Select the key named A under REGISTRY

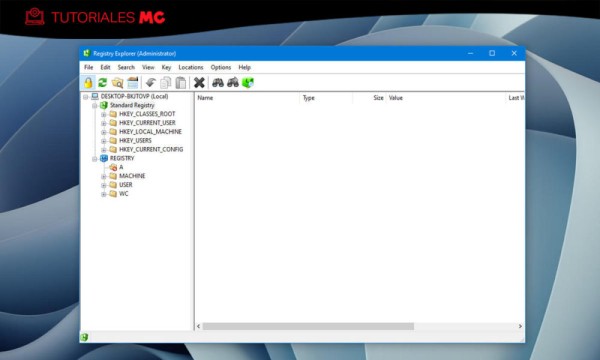pyautogui.click(x=121, y=167)
